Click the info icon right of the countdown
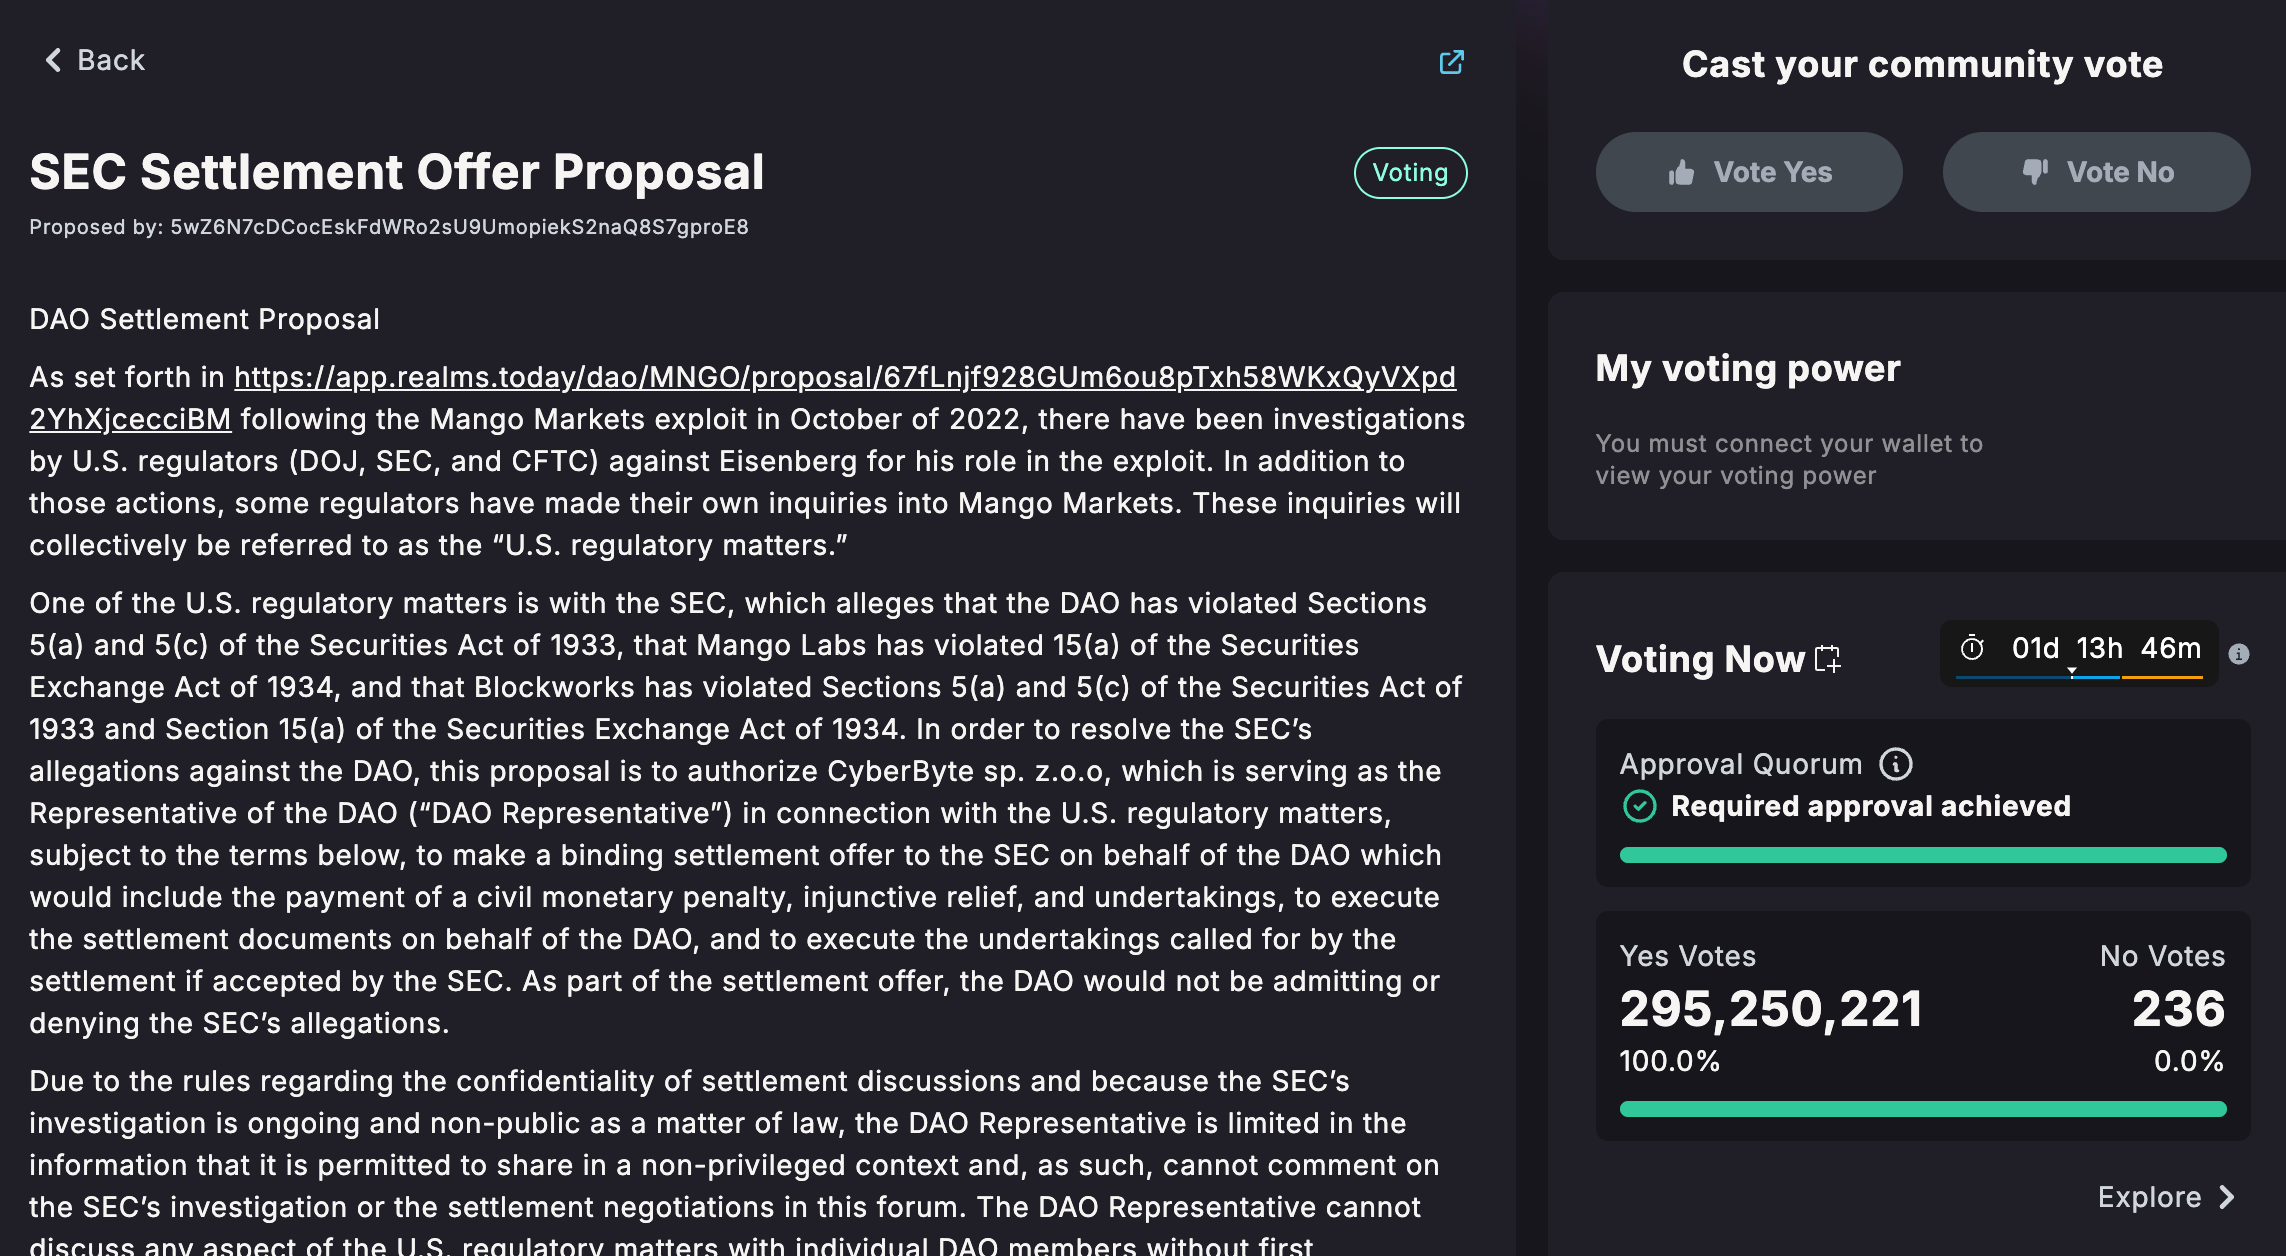 click(2239, 654)
